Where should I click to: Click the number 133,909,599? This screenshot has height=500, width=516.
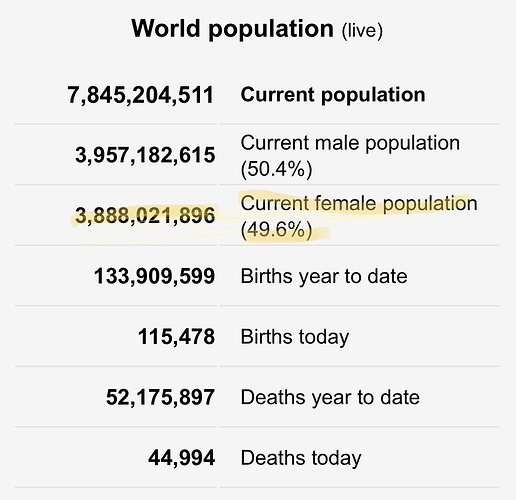pyautogui.click(x=154, y=276)
